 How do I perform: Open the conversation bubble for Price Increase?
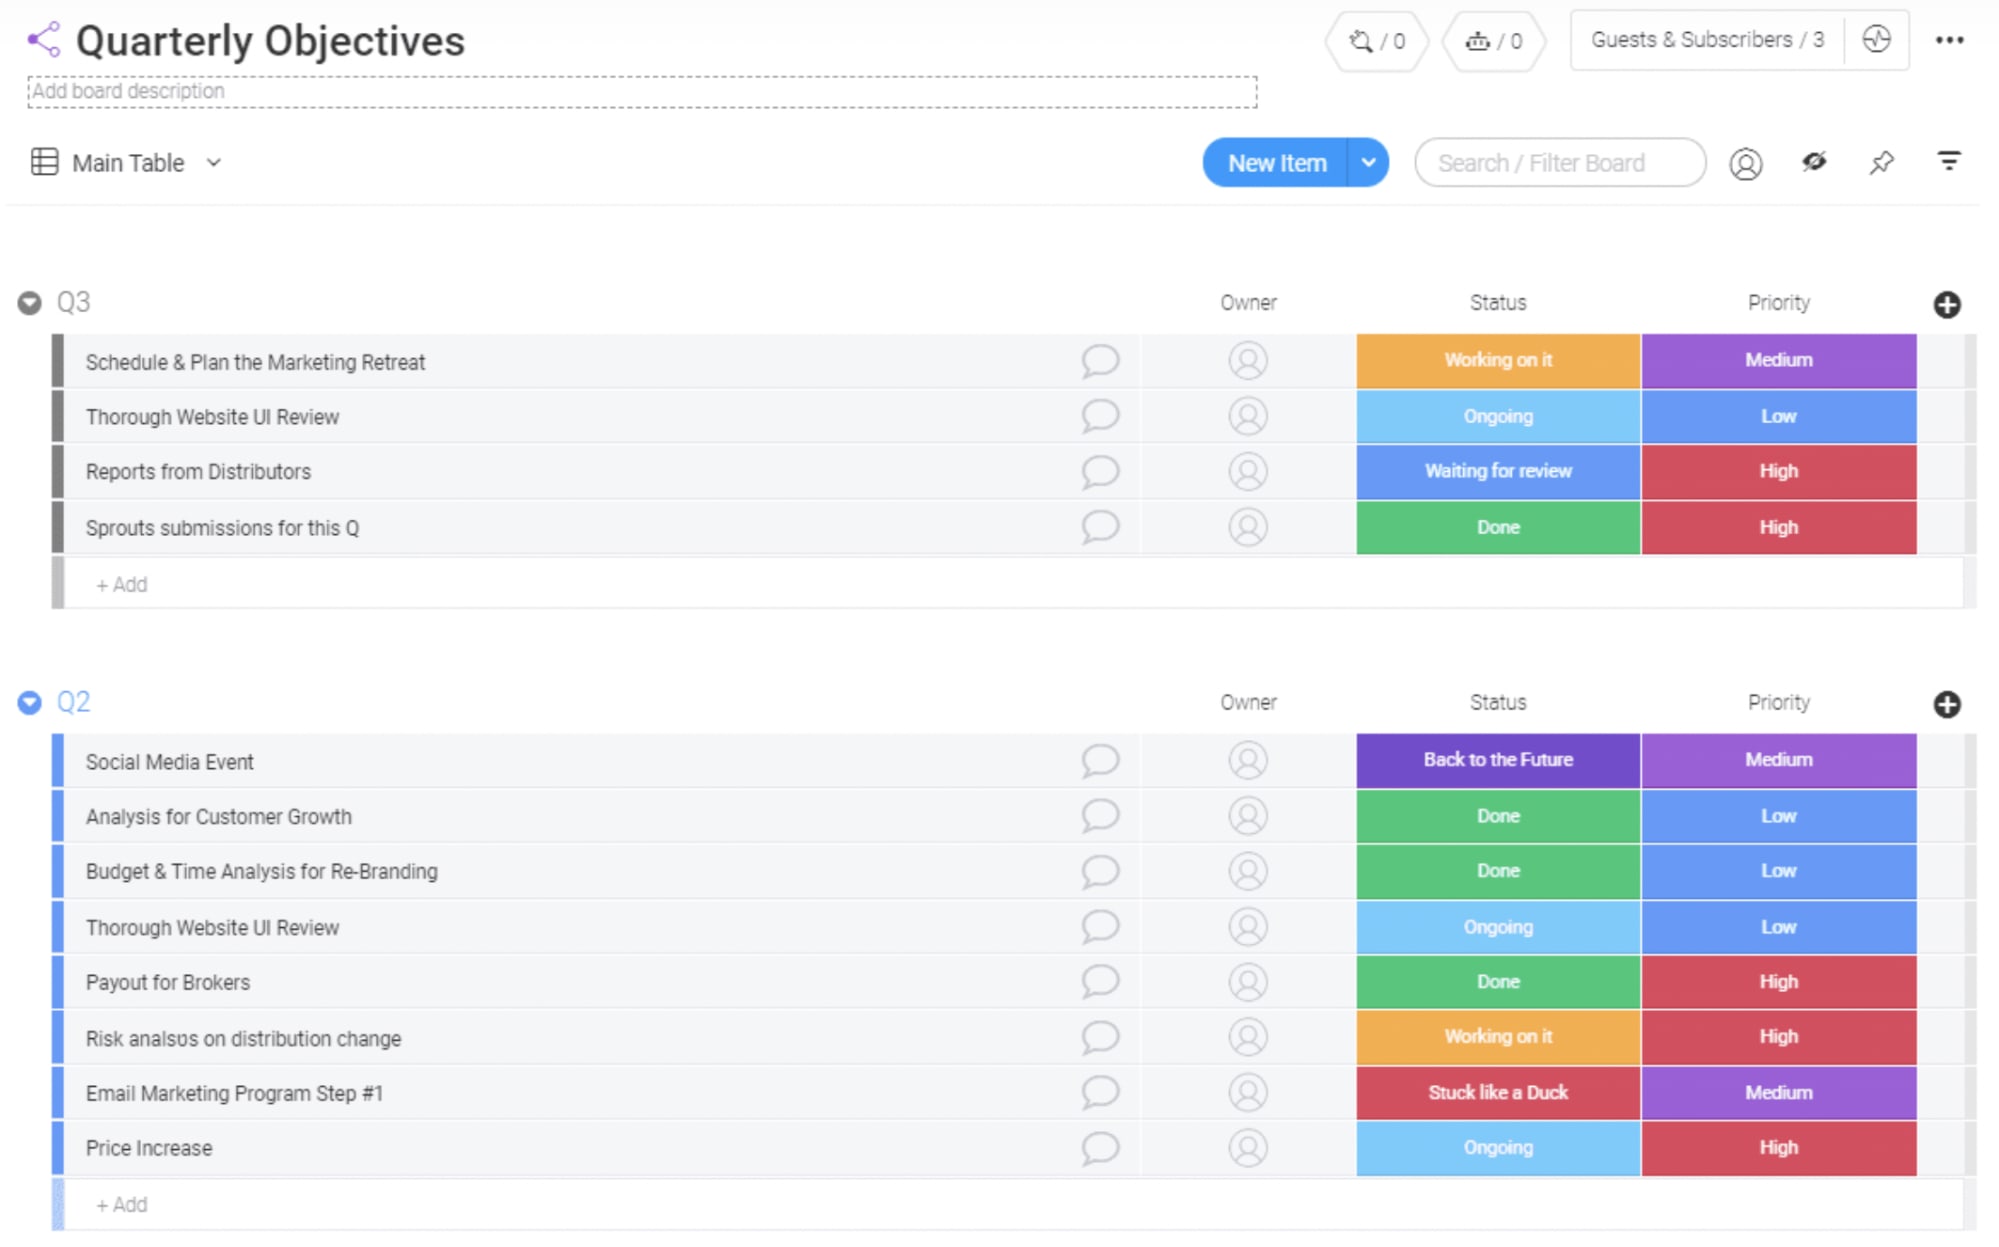click(1100, 1148)
